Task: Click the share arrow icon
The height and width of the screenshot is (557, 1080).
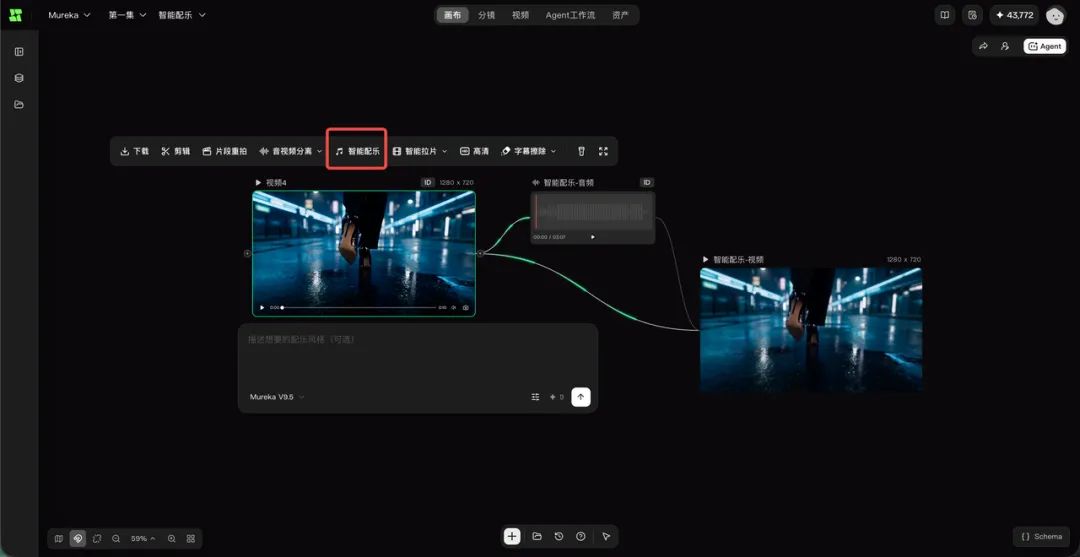Action: [x=984, y=46]
